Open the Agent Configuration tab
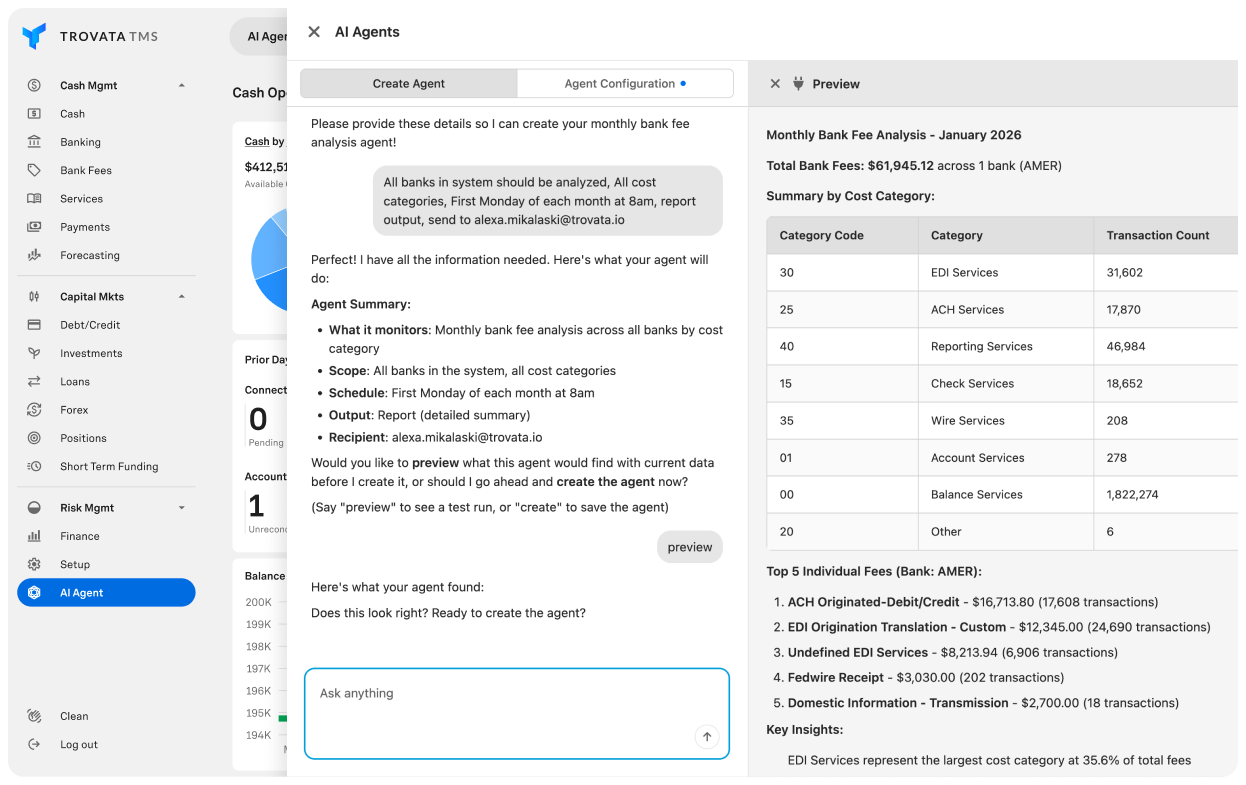The height and width of the screenshot is (785, 1246). pyautogui.click(x=624, y=84)
